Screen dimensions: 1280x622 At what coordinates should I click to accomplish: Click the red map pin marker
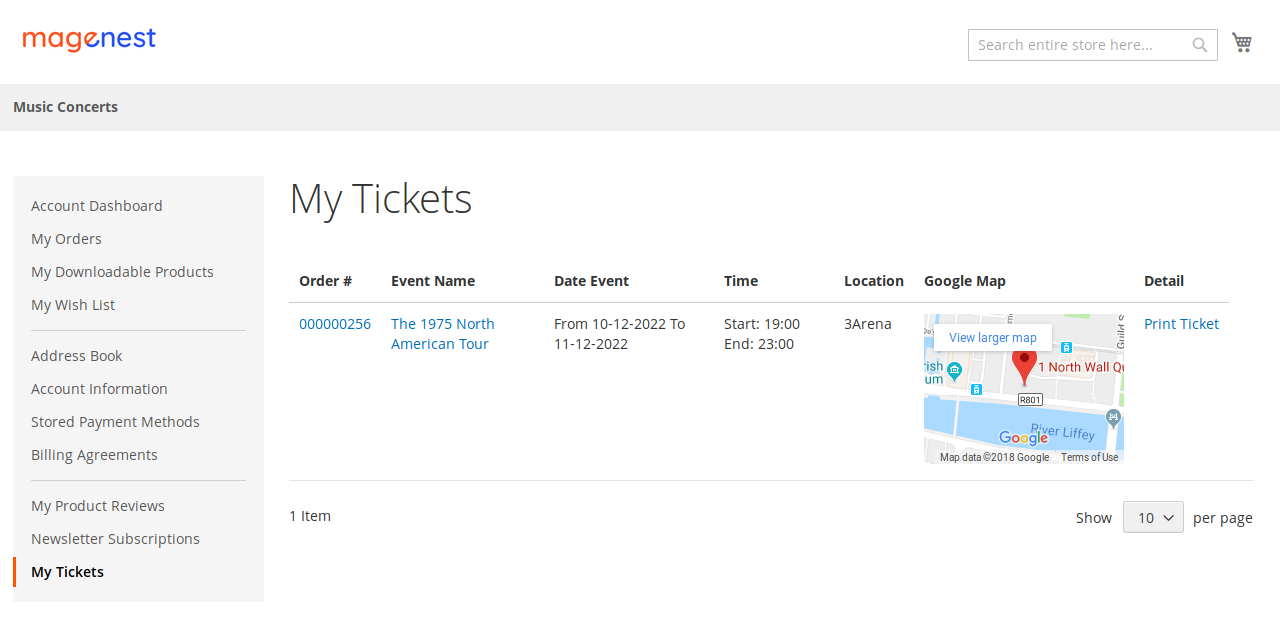pos(1024,365)
